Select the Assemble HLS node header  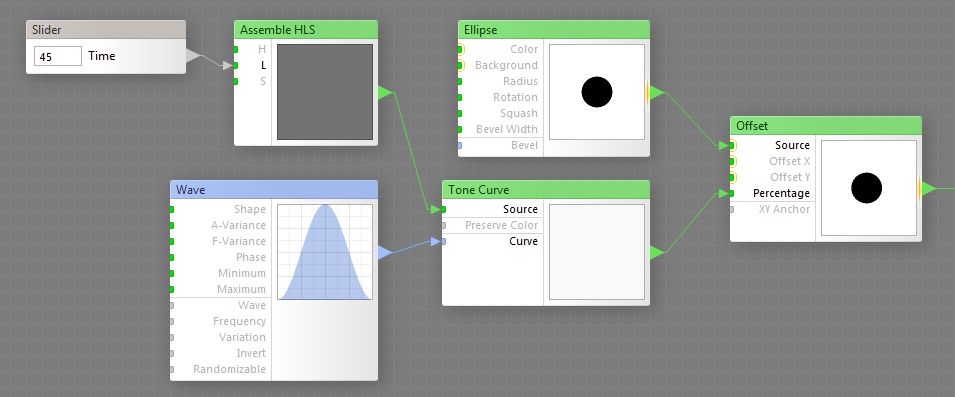point(306,29)
